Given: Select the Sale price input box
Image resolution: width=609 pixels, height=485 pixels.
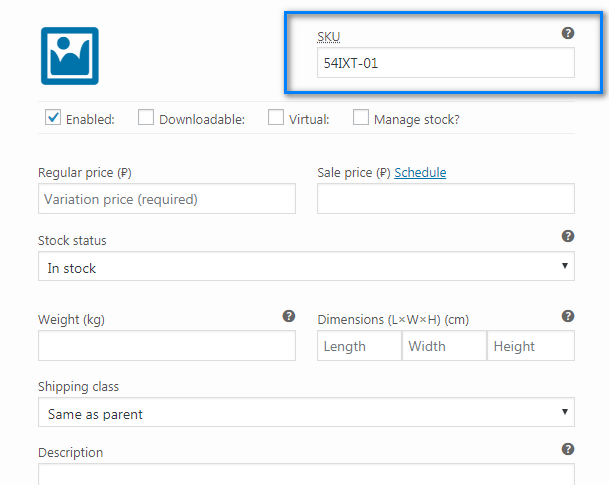Looking at the screenshot, I should pyautogui.click(x=445, y=199).
